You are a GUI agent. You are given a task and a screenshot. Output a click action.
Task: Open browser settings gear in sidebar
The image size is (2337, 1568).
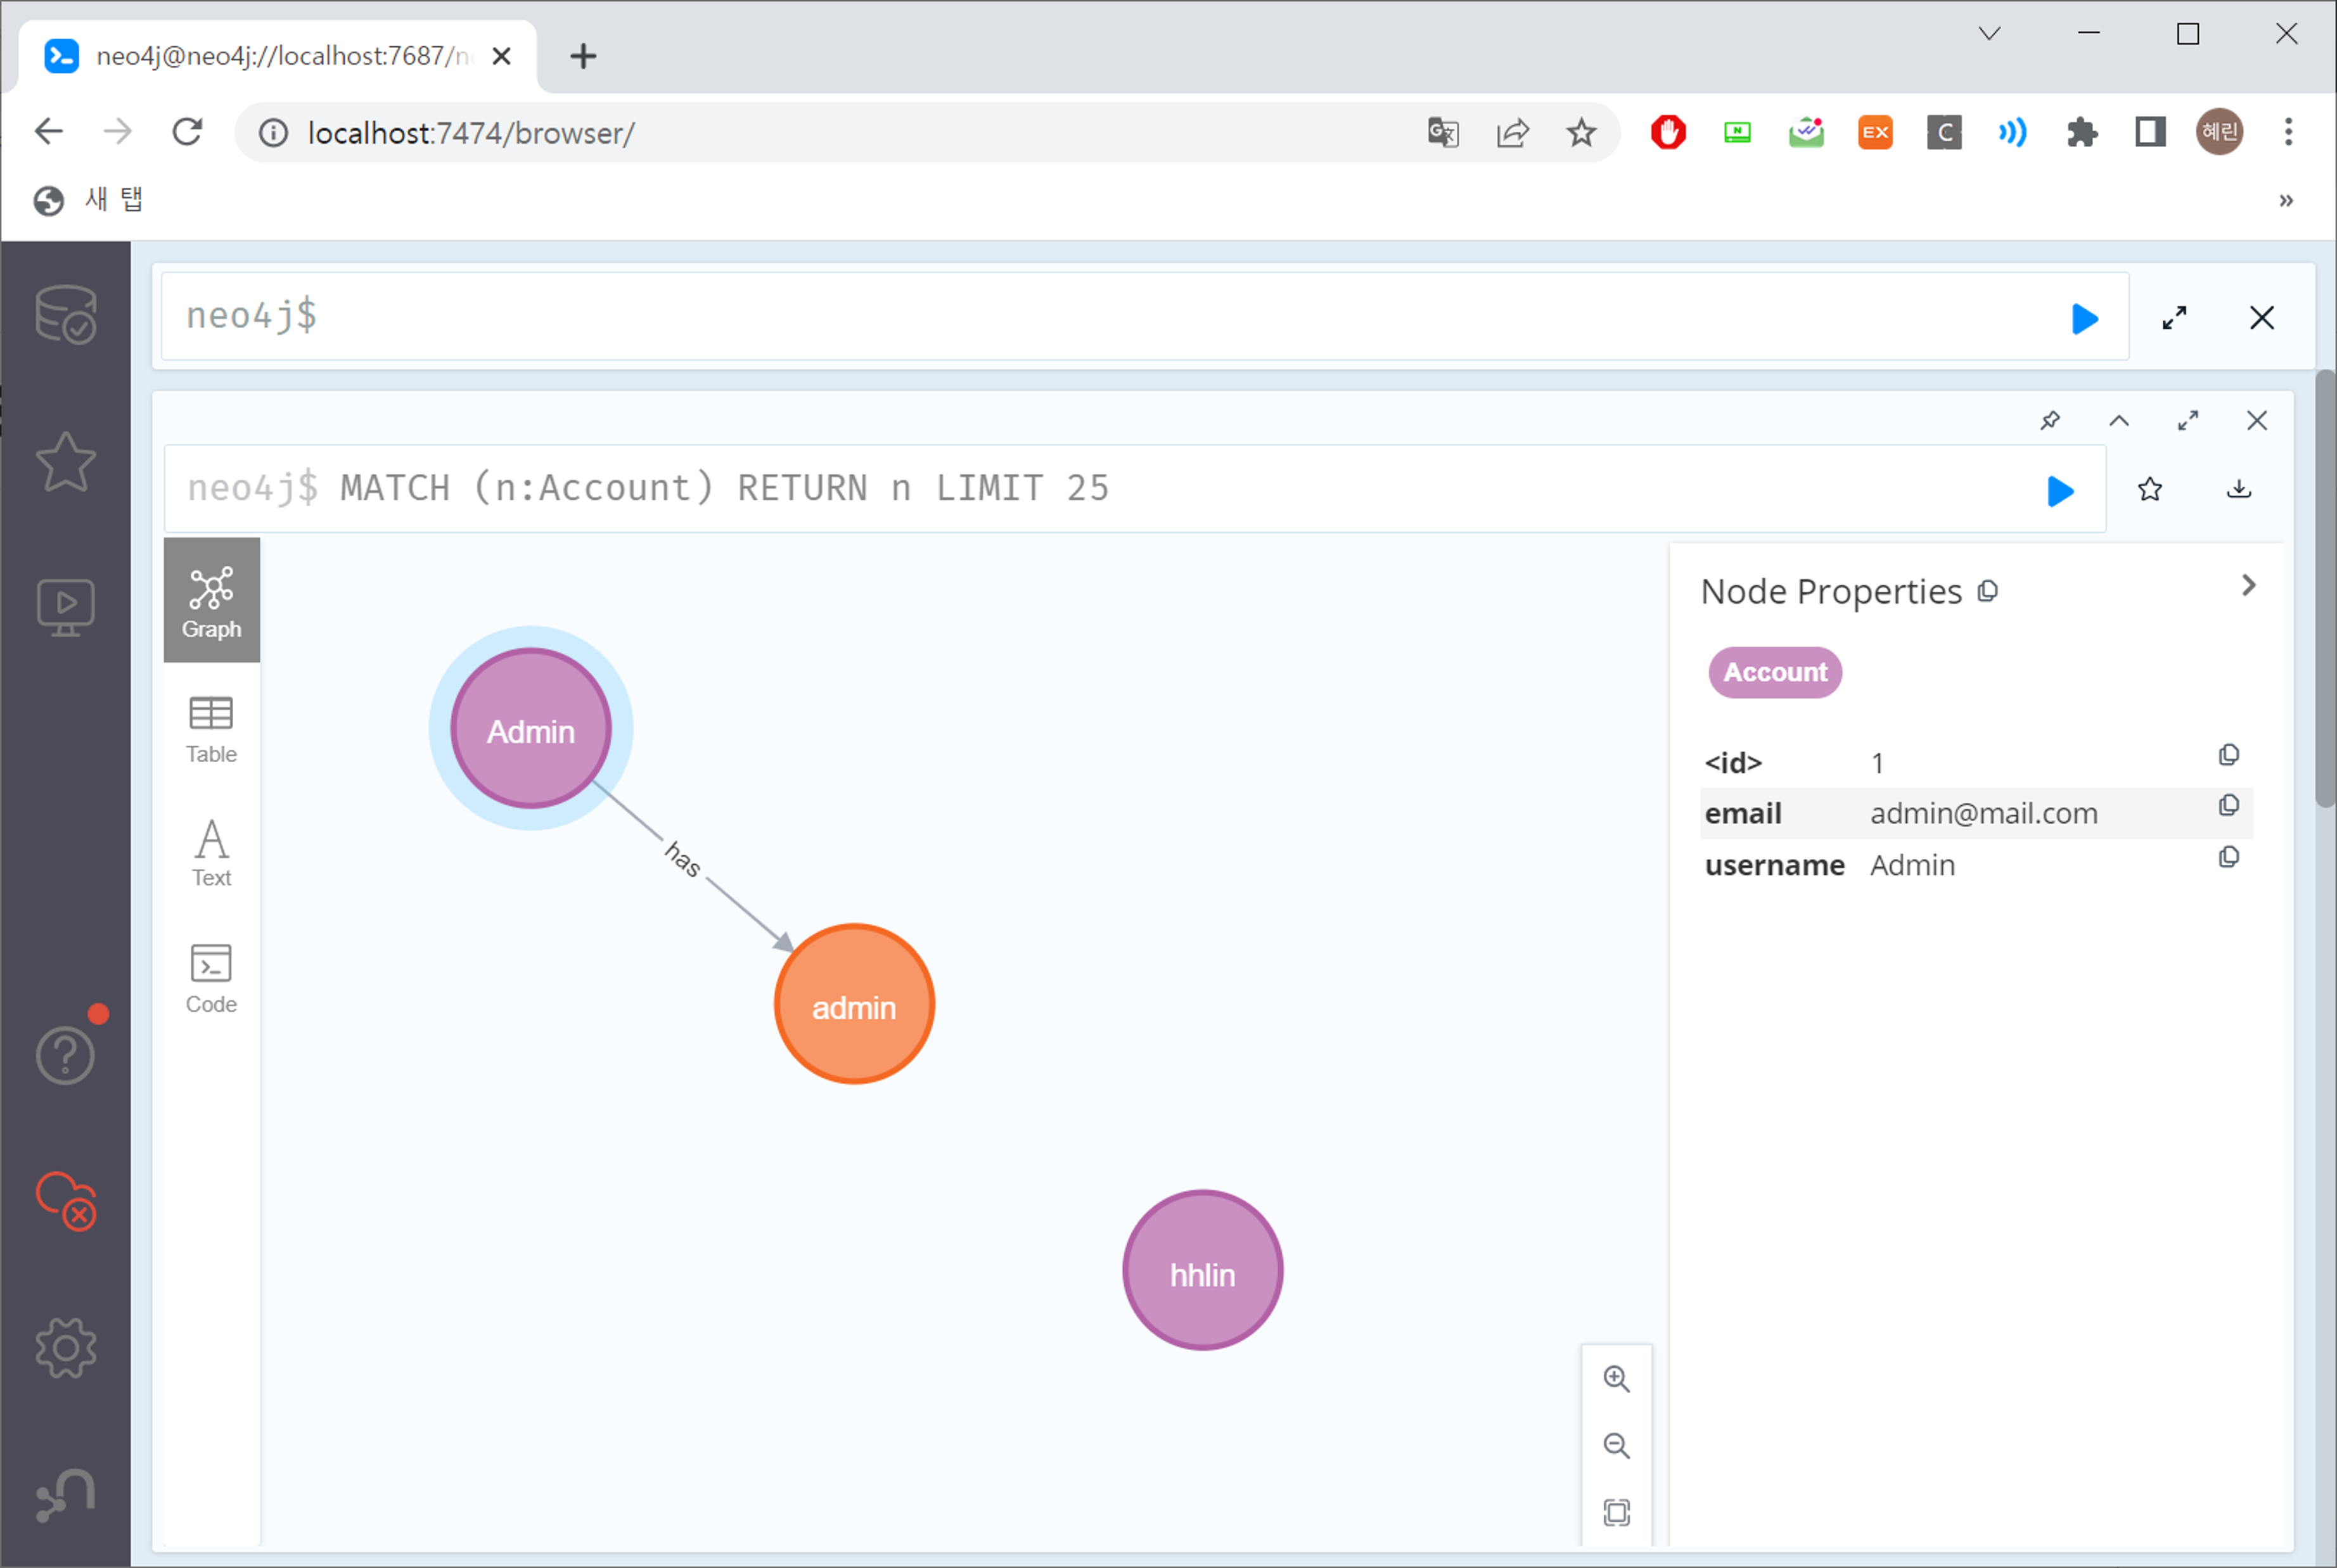pos(65,1348)
